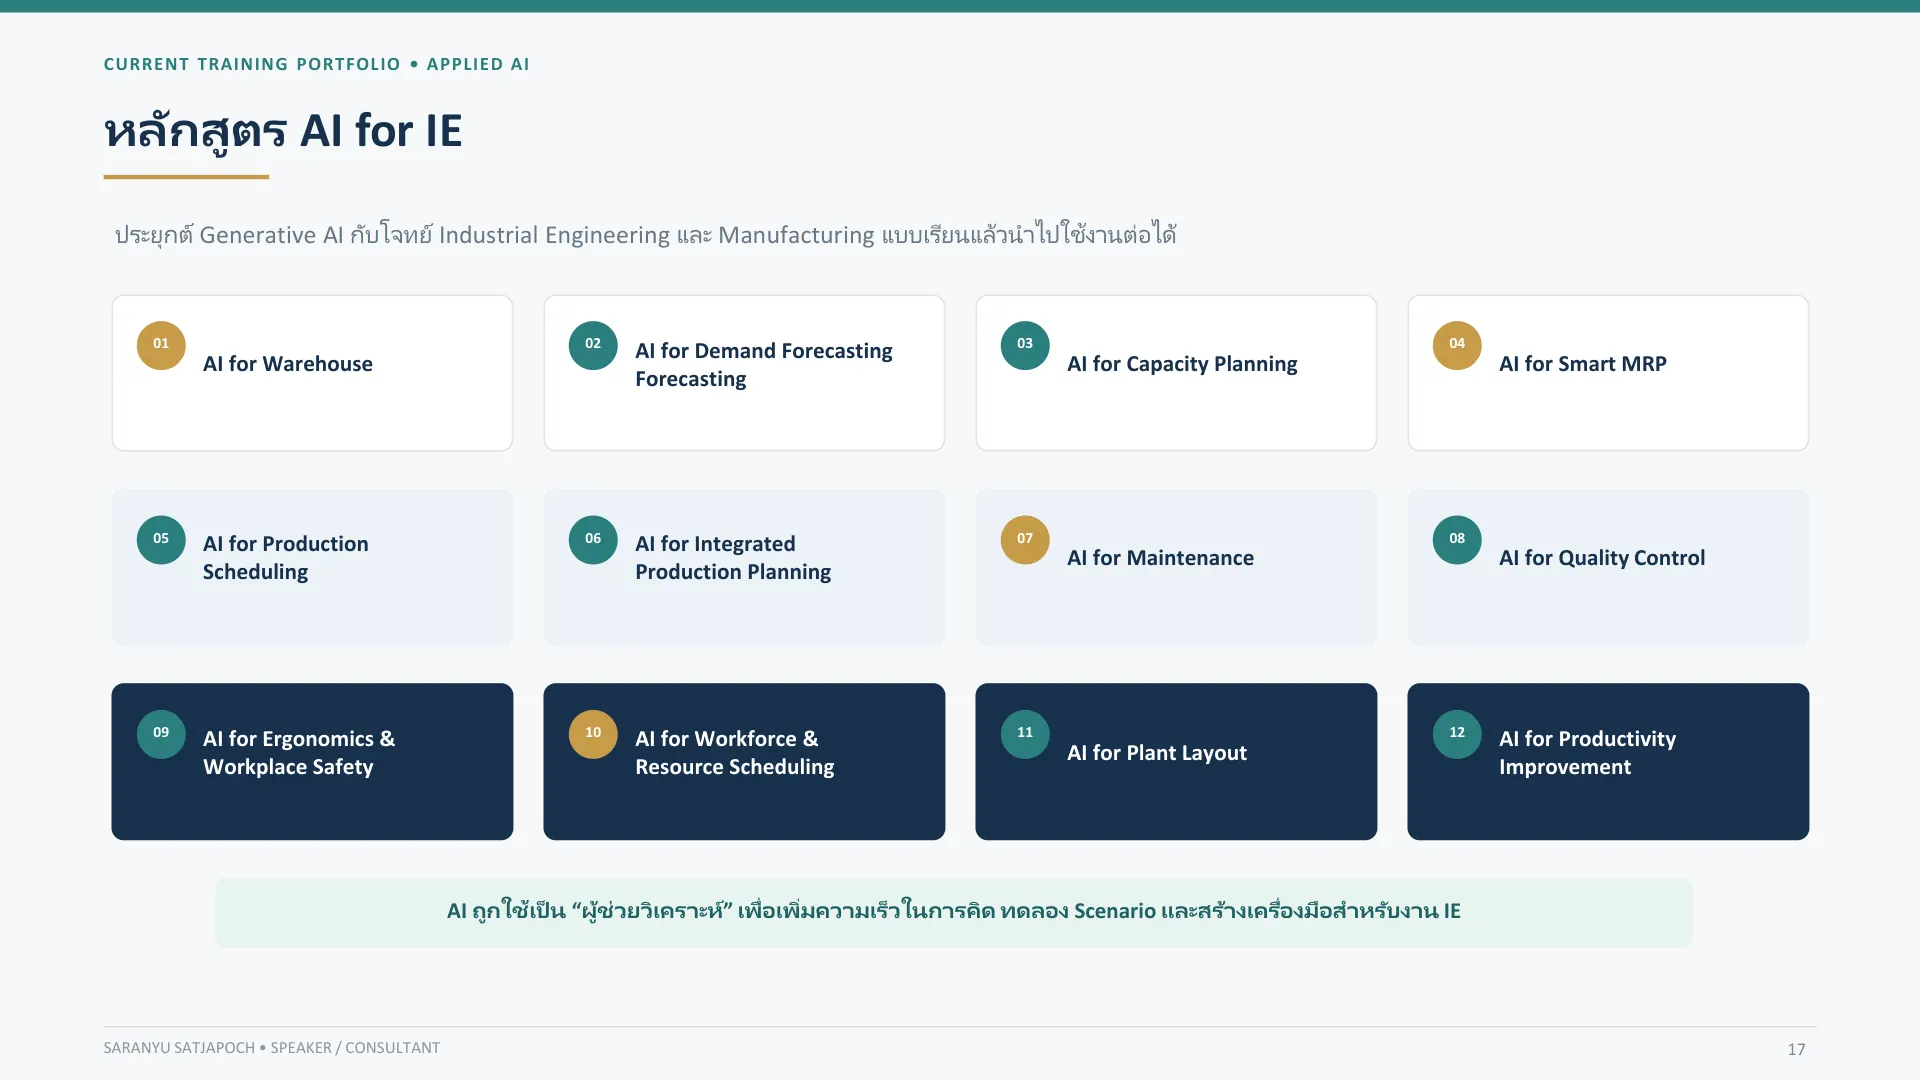Click the 'หลักสูตร AI for IE' slide title
The image size is (1920, 1080).
coord(283,132)
